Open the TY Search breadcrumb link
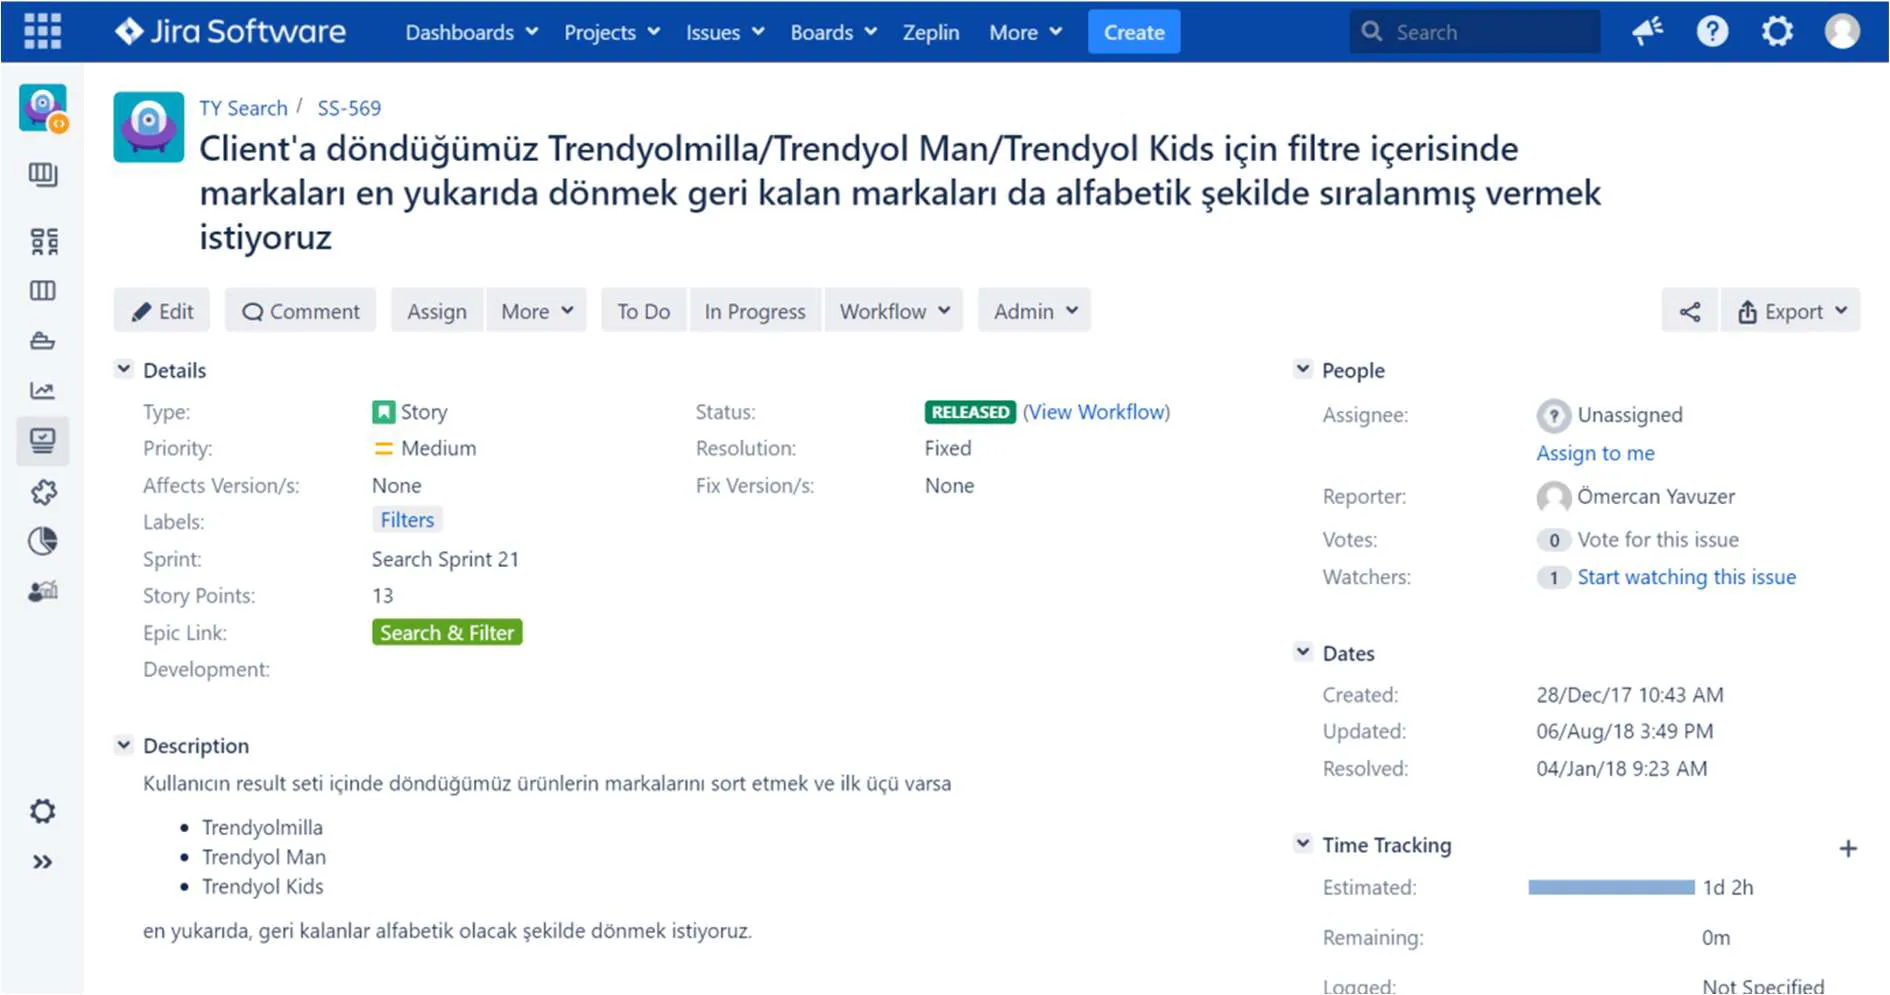 tap(243, 108)
